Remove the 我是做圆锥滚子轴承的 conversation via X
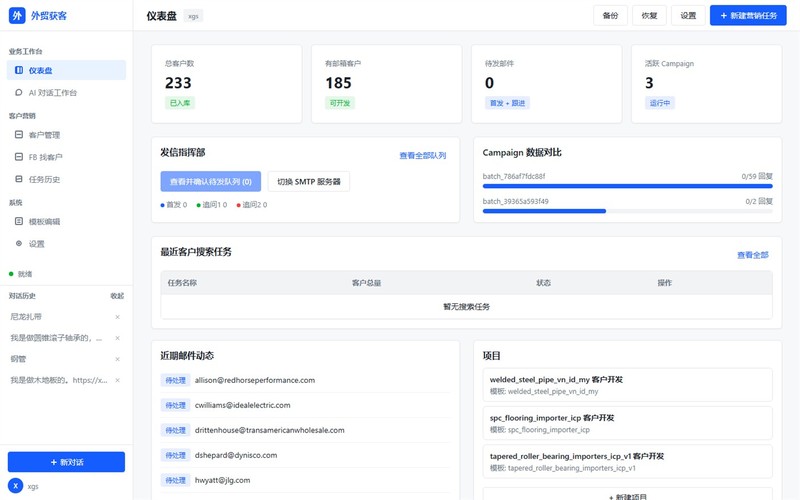The width and height of the screenshot is (800, 500). click(x=117, y=338)
